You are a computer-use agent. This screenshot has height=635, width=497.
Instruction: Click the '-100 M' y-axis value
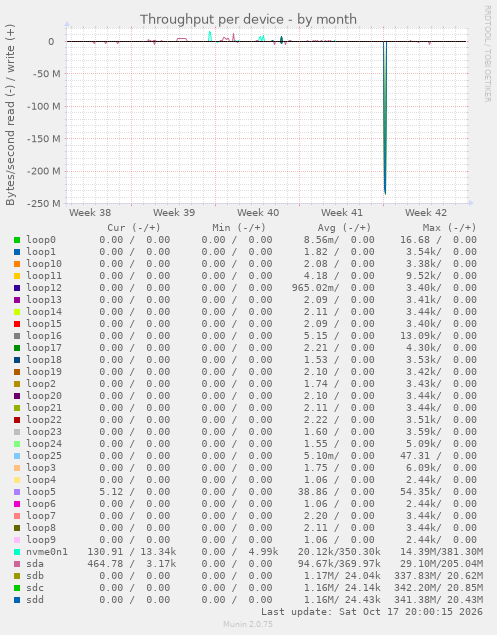click(43, 107)
